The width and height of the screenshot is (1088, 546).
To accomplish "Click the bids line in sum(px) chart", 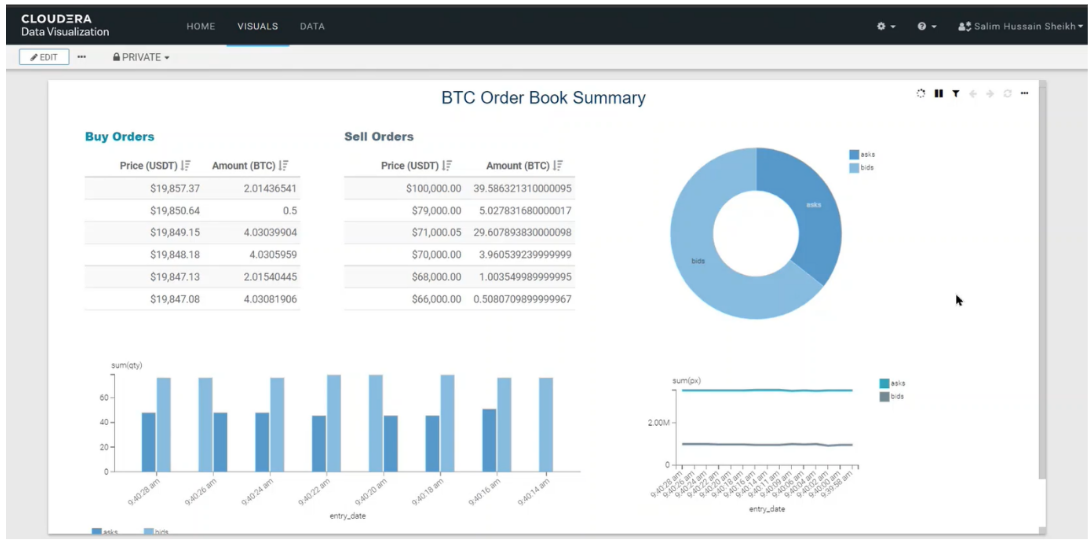I will (x=767, y=444).
